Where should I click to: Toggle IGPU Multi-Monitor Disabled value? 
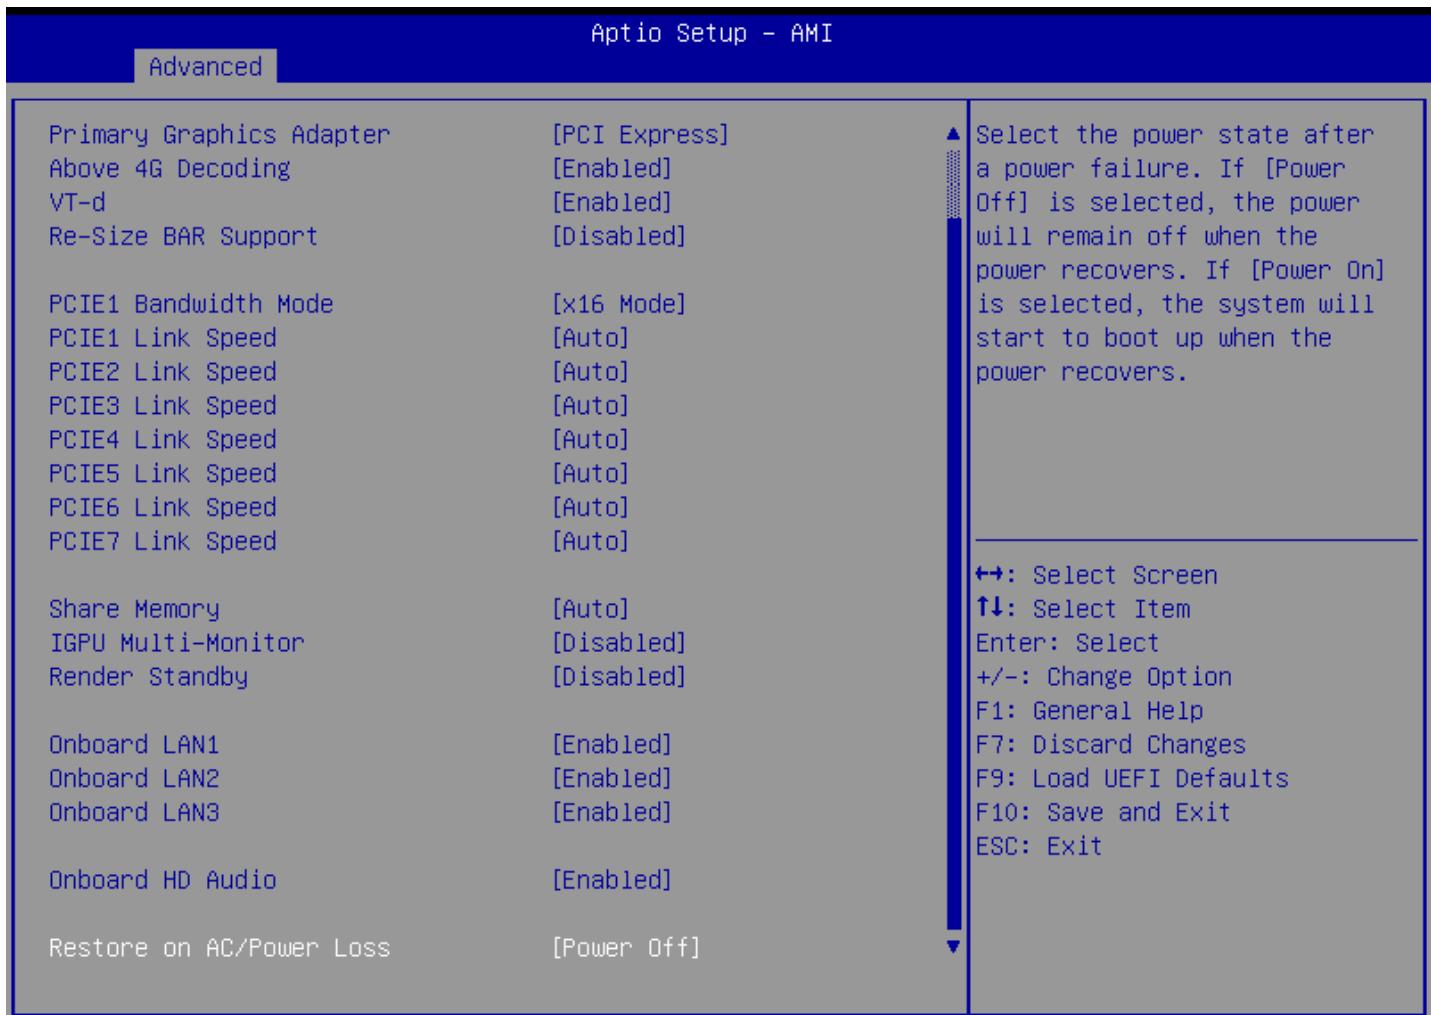pos(619,643)
